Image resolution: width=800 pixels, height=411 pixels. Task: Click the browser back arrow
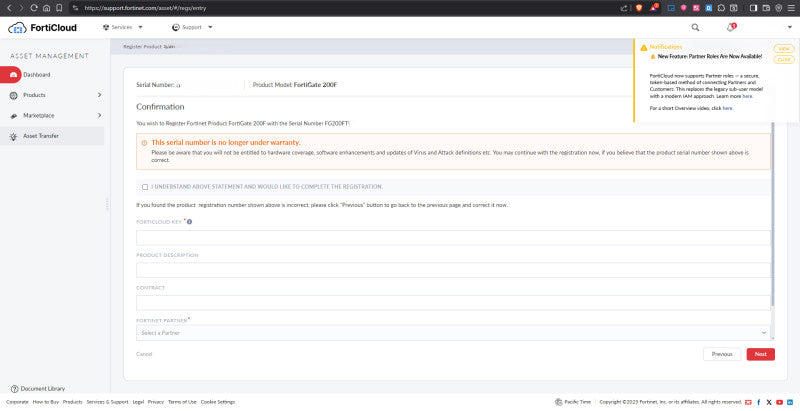click(9, 8)
